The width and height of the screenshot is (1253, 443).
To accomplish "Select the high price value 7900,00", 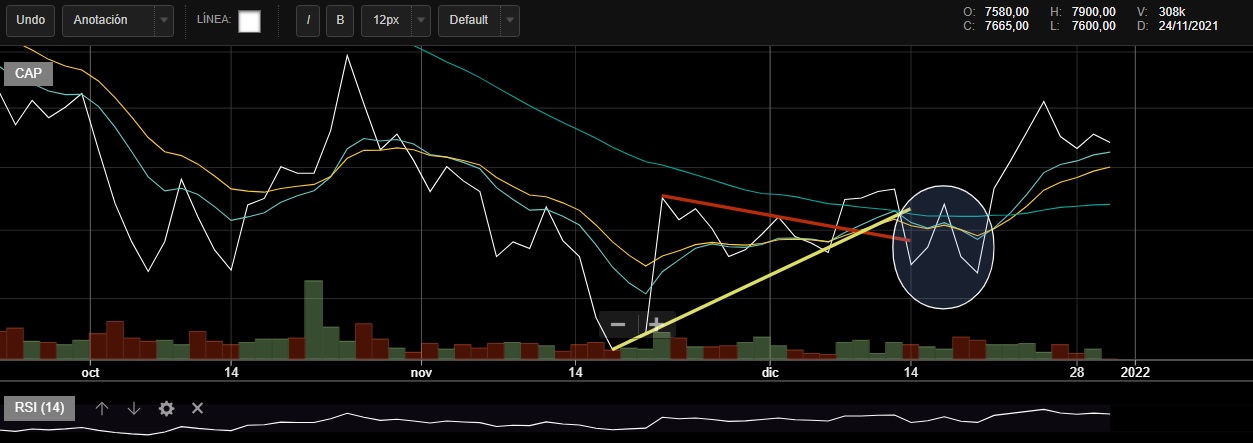I will point(1094,11).
